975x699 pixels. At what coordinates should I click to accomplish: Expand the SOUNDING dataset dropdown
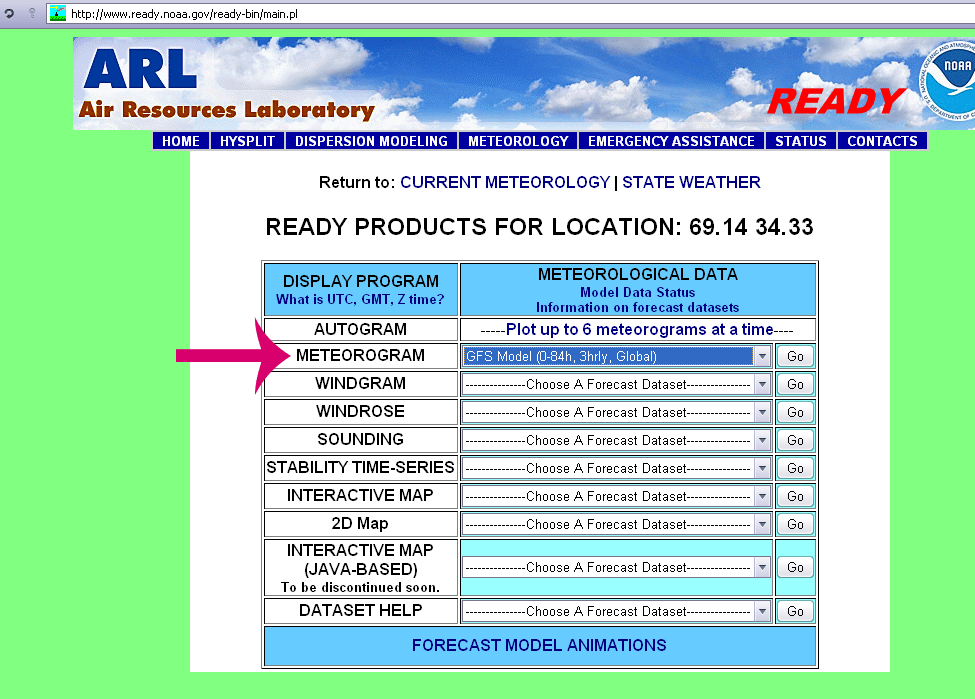click(616, 440)
